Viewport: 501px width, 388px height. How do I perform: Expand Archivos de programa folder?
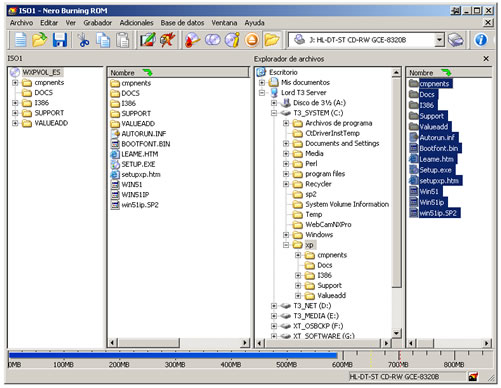click(x=286, y=123)
